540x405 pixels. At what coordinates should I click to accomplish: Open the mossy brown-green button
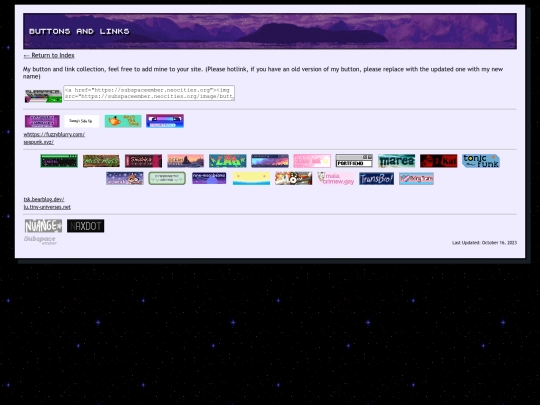(101, 161)
